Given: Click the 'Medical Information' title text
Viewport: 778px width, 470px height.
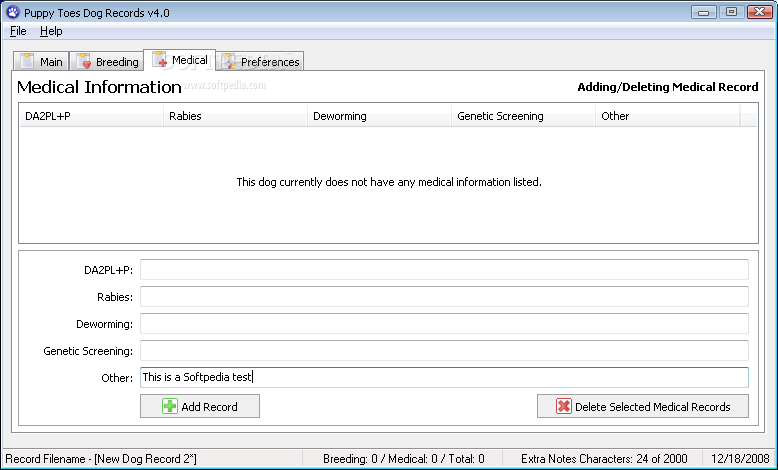Looking at the screenshot, I should 99,87.
